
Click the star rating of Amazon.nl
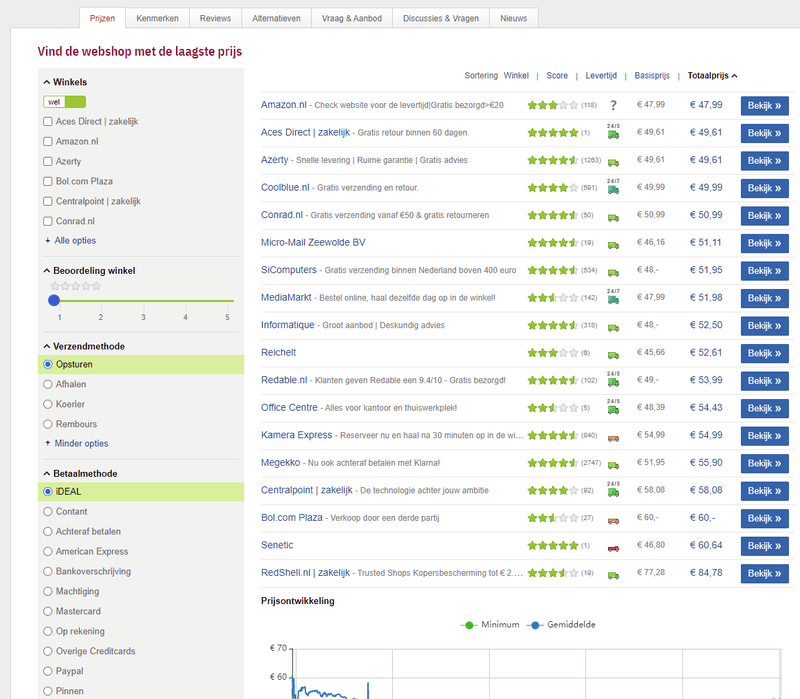(x=553, y=105)
